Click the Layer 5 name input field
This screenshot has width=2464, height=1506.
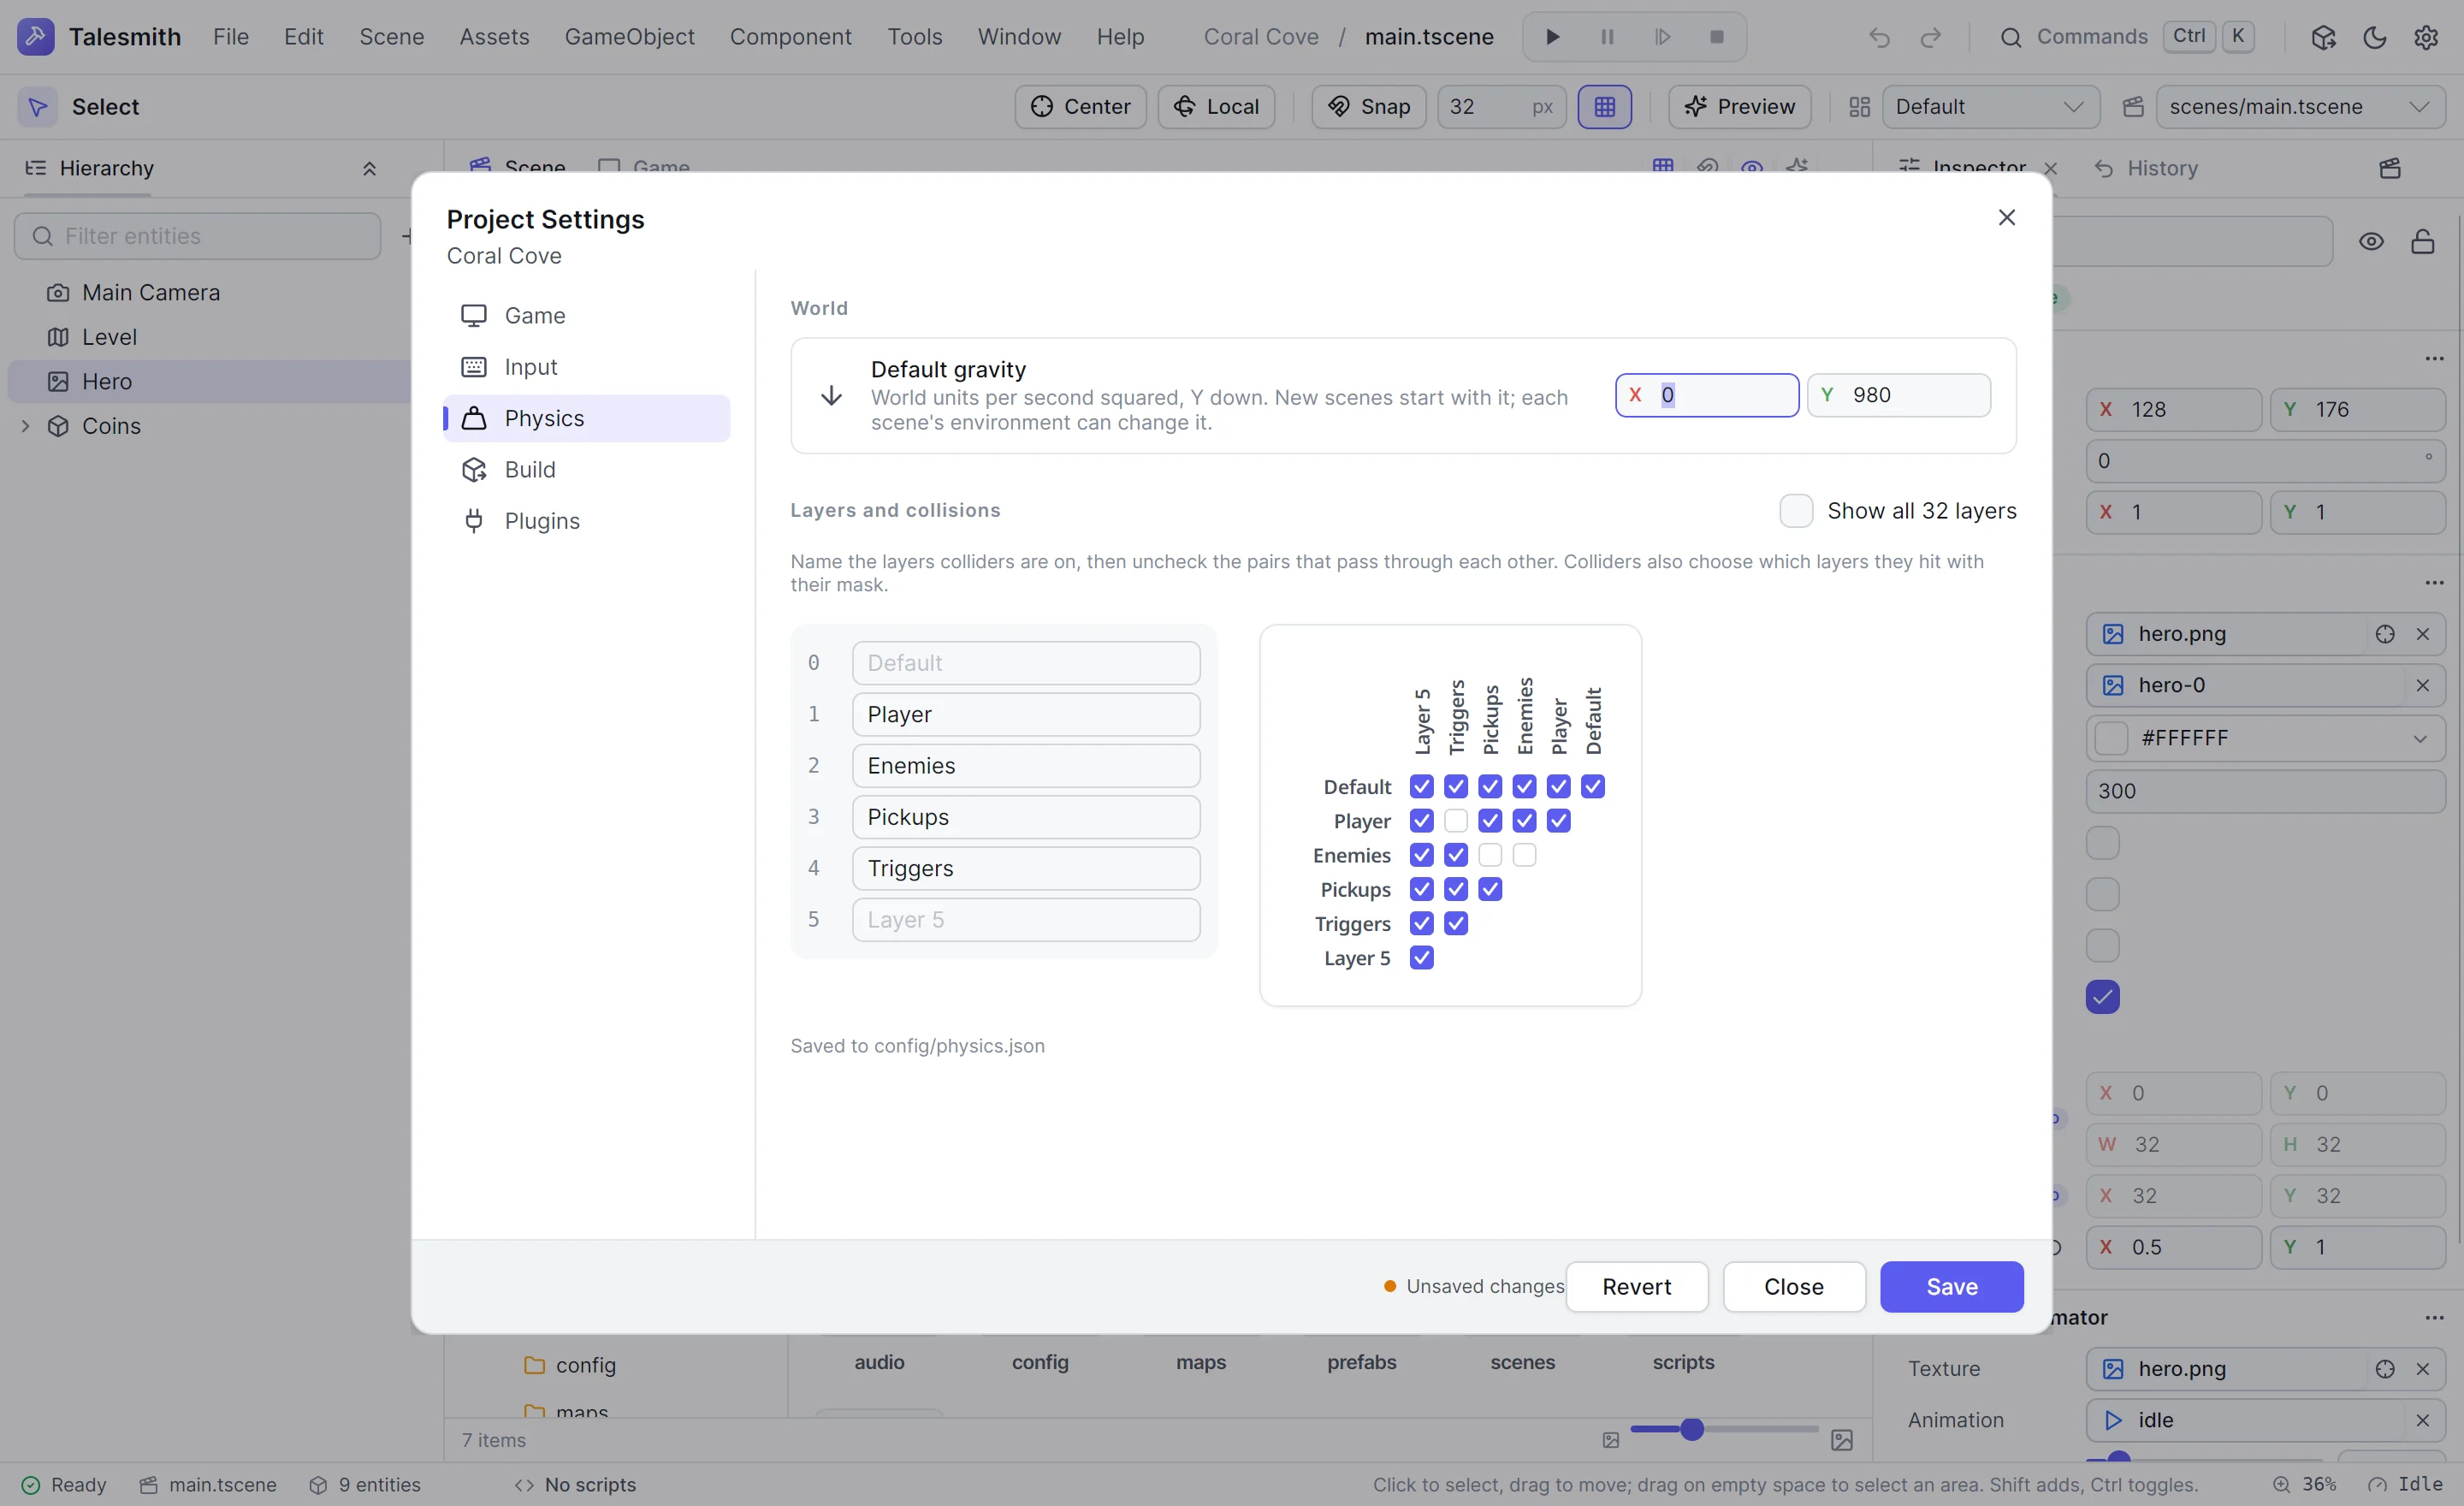tap(1025, 920)
